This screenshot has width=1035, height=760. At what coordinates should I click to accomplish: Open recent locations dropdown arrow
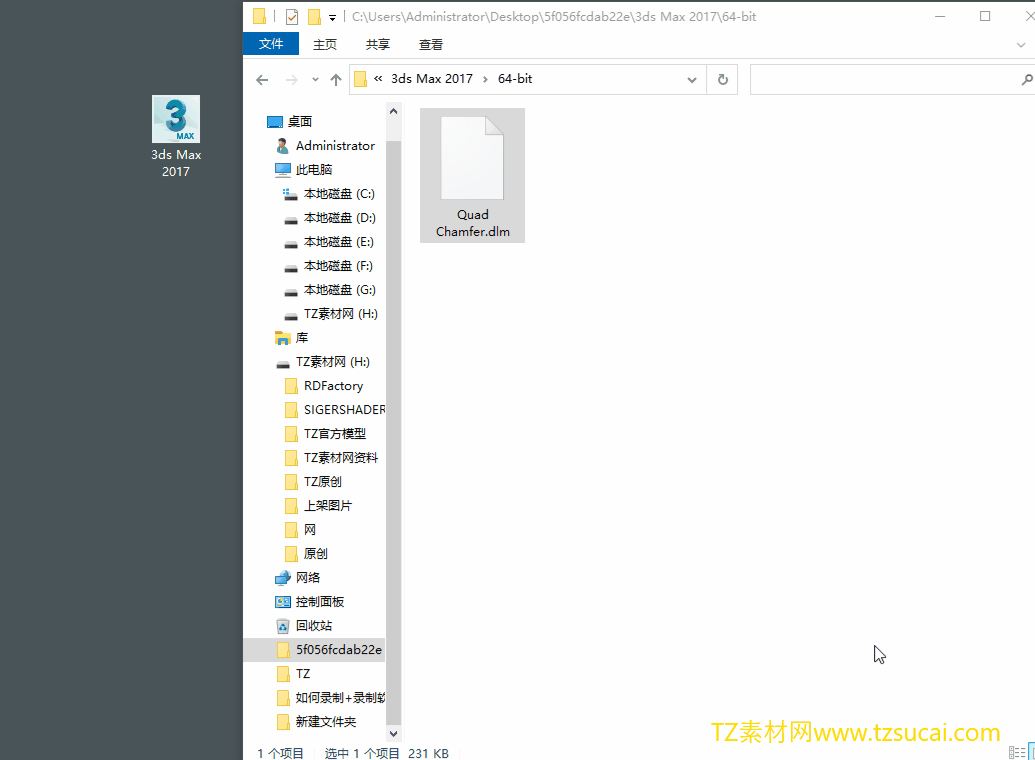316,80
